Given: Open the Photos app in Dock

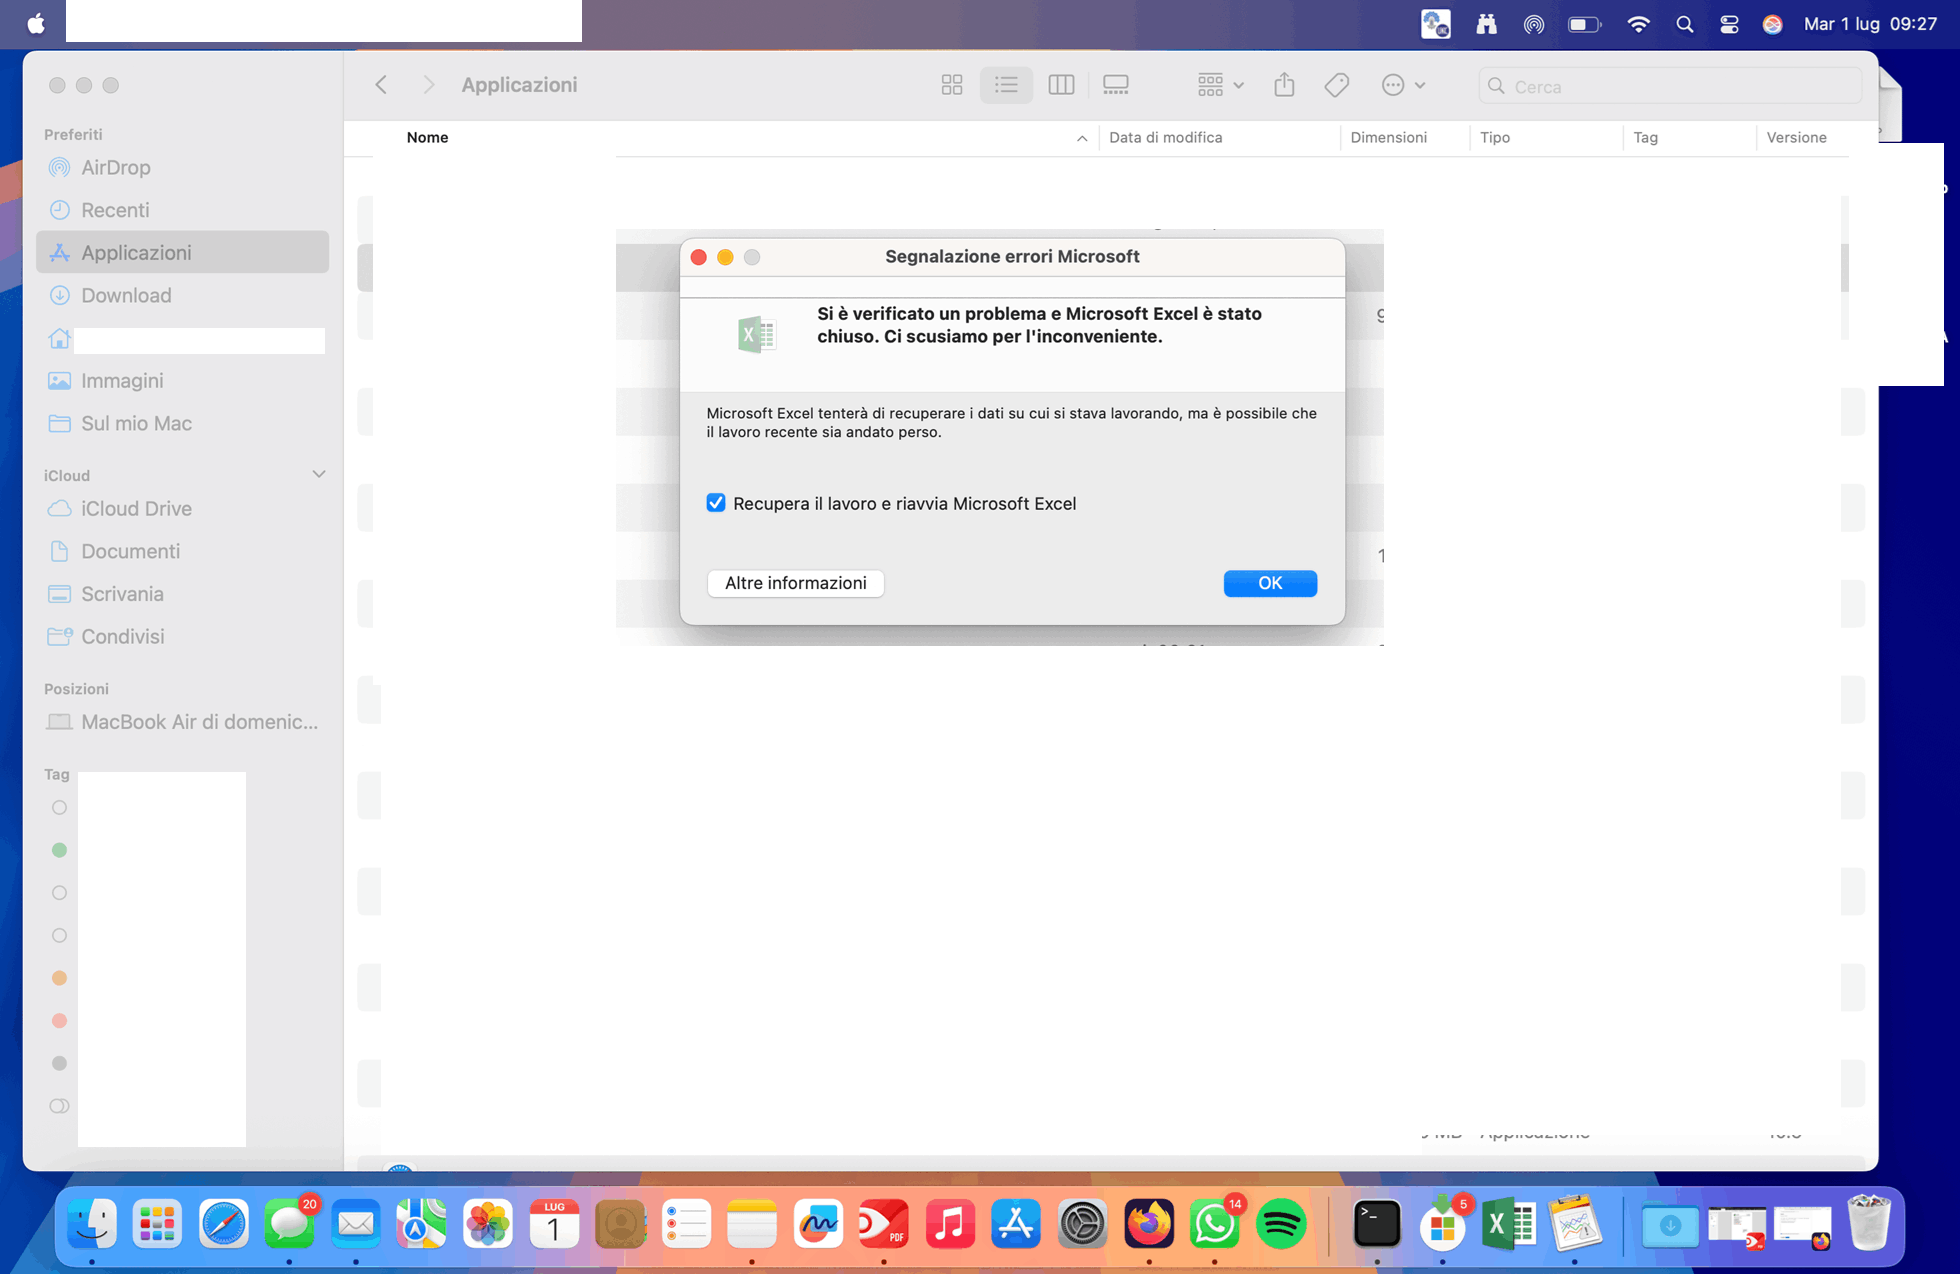Looking at the screenshot, I should (x=487, y=1224).
